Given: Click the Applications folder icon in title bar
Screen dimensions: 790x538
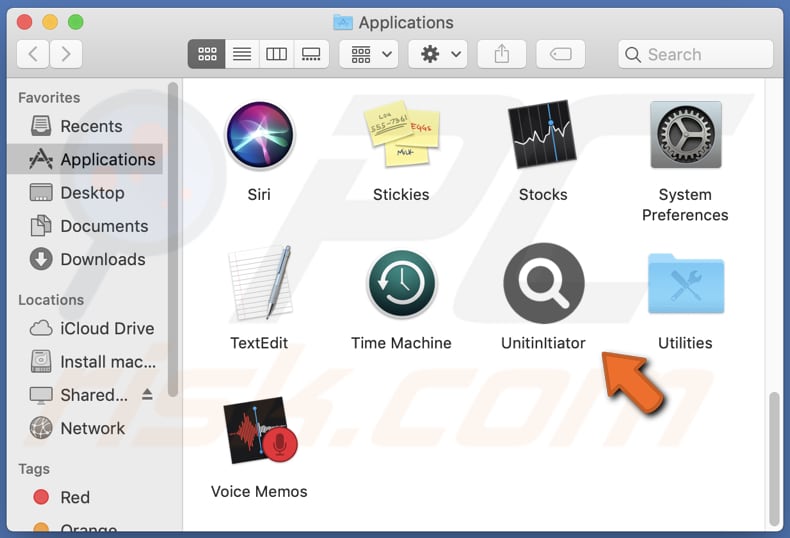Looking at the screenshot, I should [343, 22].
